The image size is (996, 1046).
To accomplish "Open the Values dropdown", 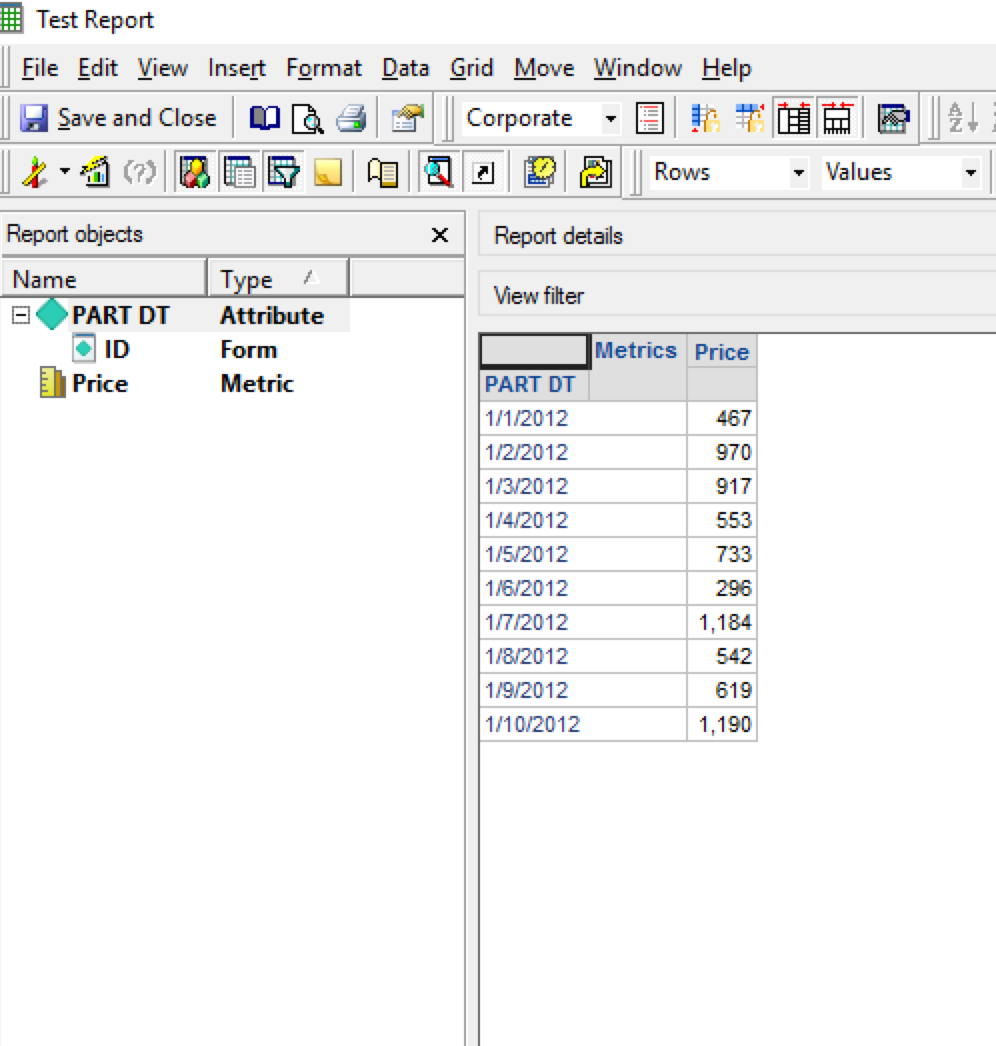I will pos(970,173).
